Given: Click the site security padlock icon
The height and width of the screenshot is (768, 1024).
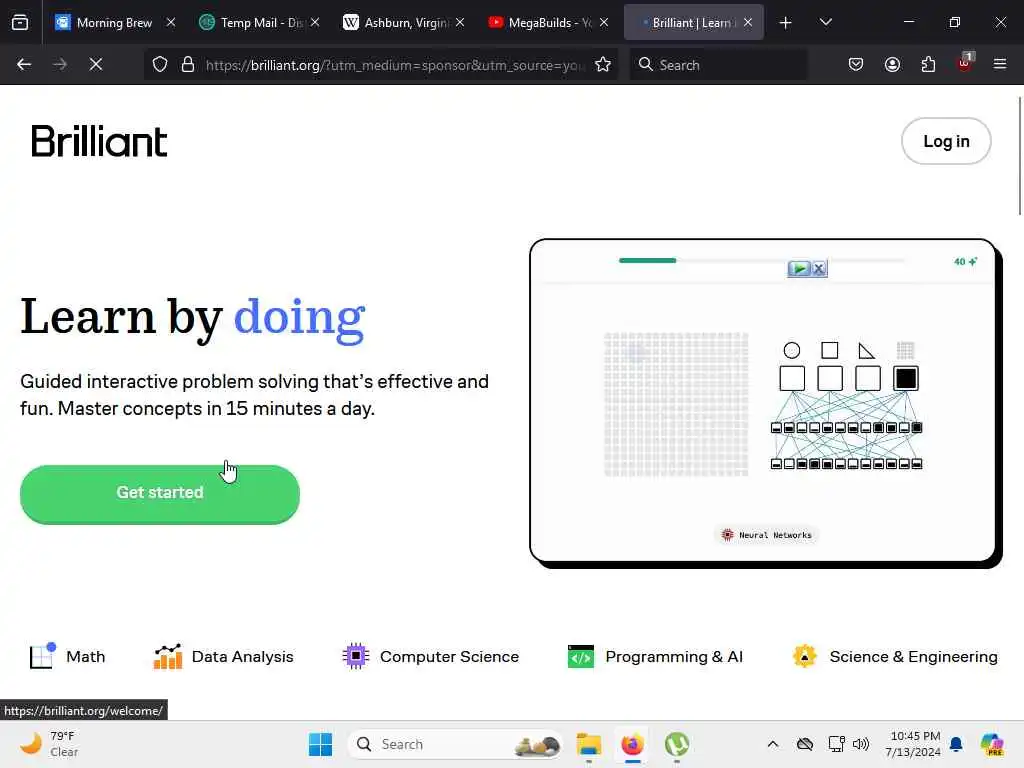Looking at the screenshot, I should point(188,65).
